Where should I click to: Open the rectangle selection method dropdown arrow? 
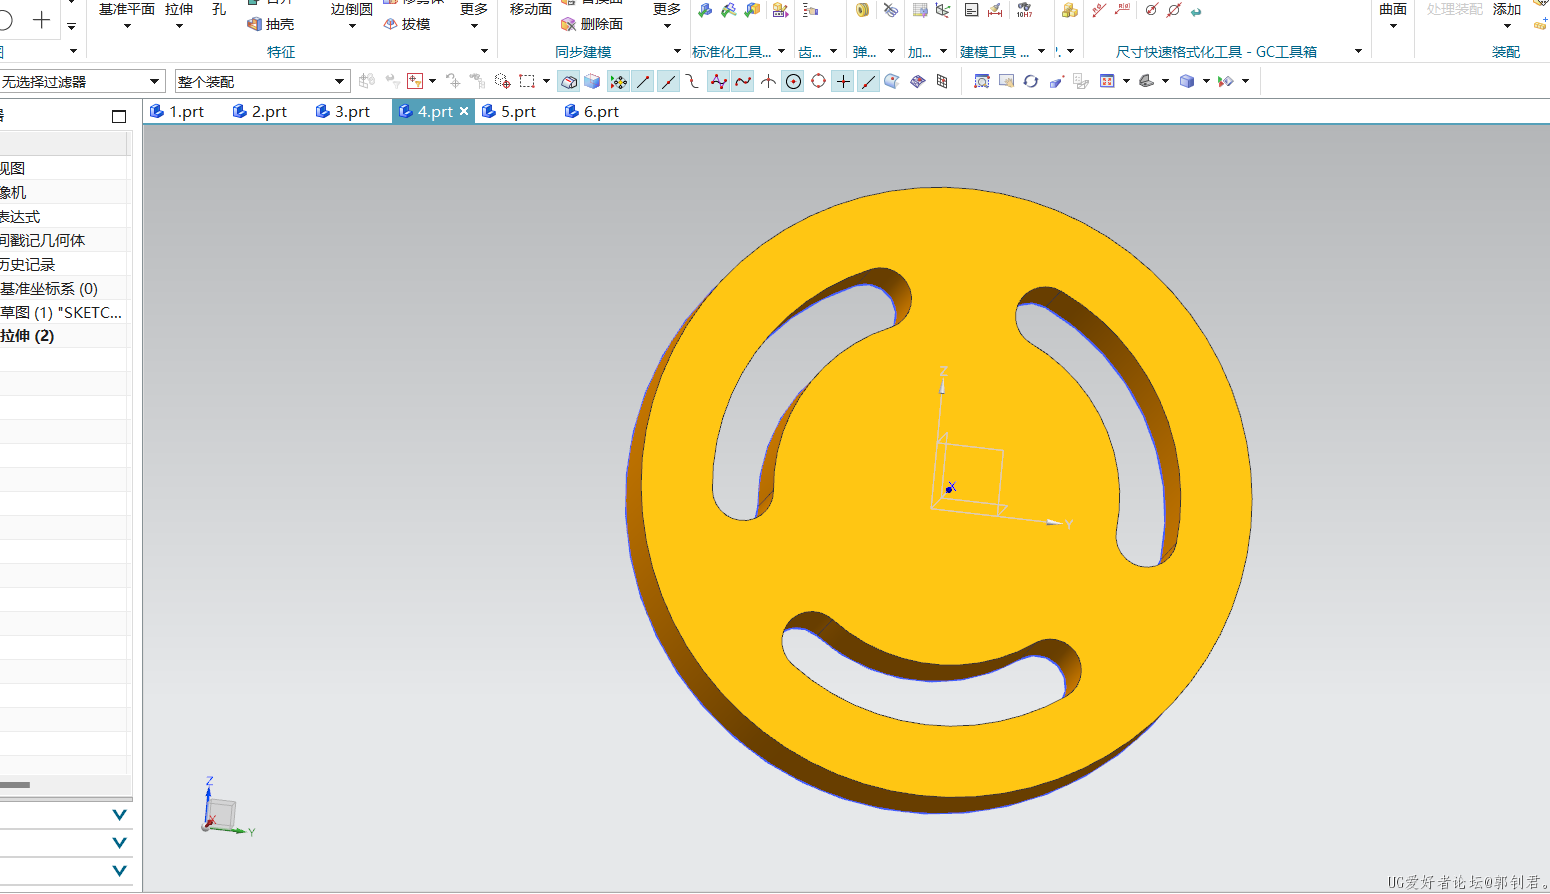click(546, 81)
